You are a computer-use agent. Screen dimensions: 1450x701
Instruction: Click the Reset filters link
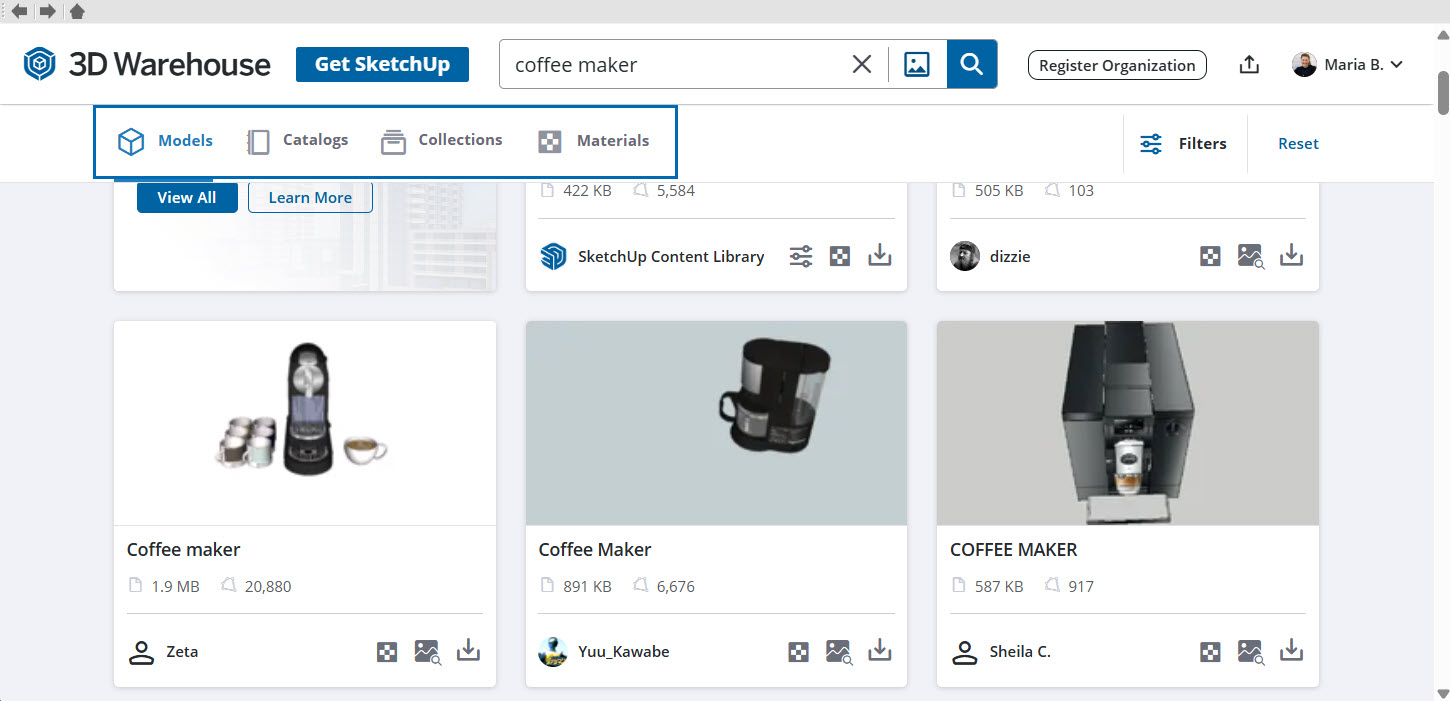click(1298, 144)
